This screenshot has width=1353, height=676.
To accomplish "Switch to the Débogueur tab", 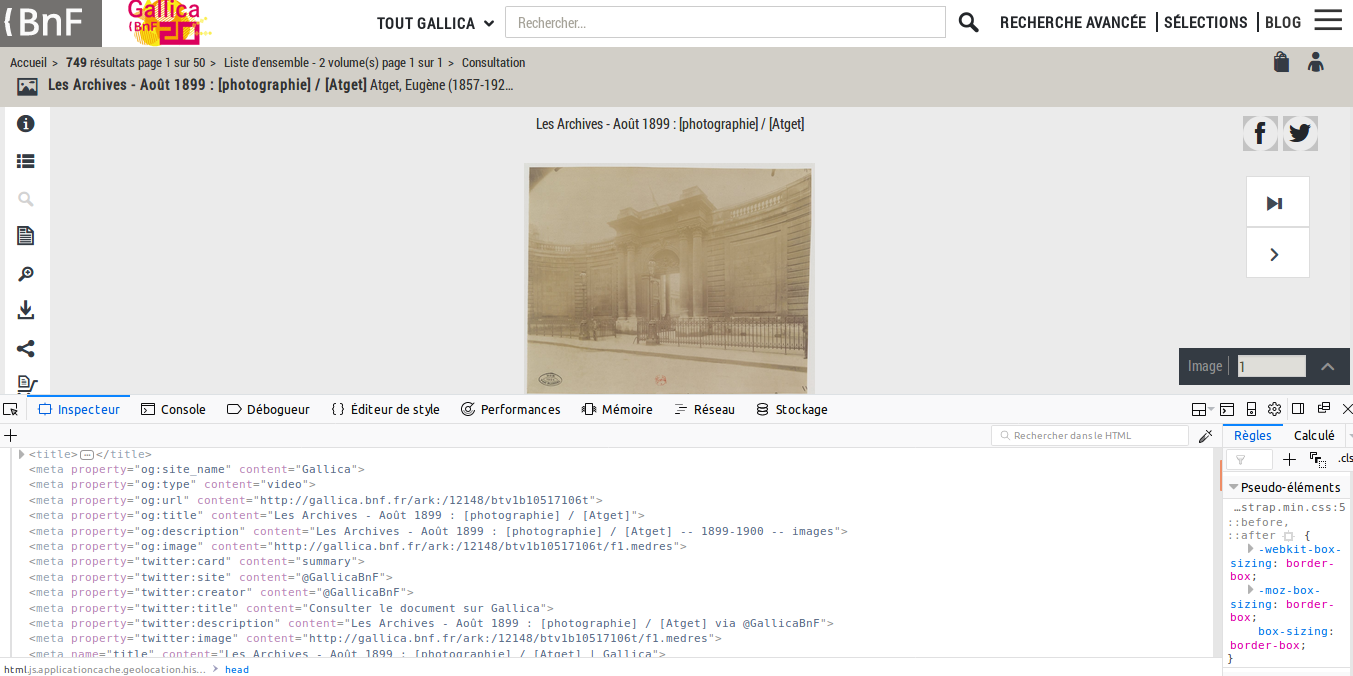I will click(x=268, y=409).
